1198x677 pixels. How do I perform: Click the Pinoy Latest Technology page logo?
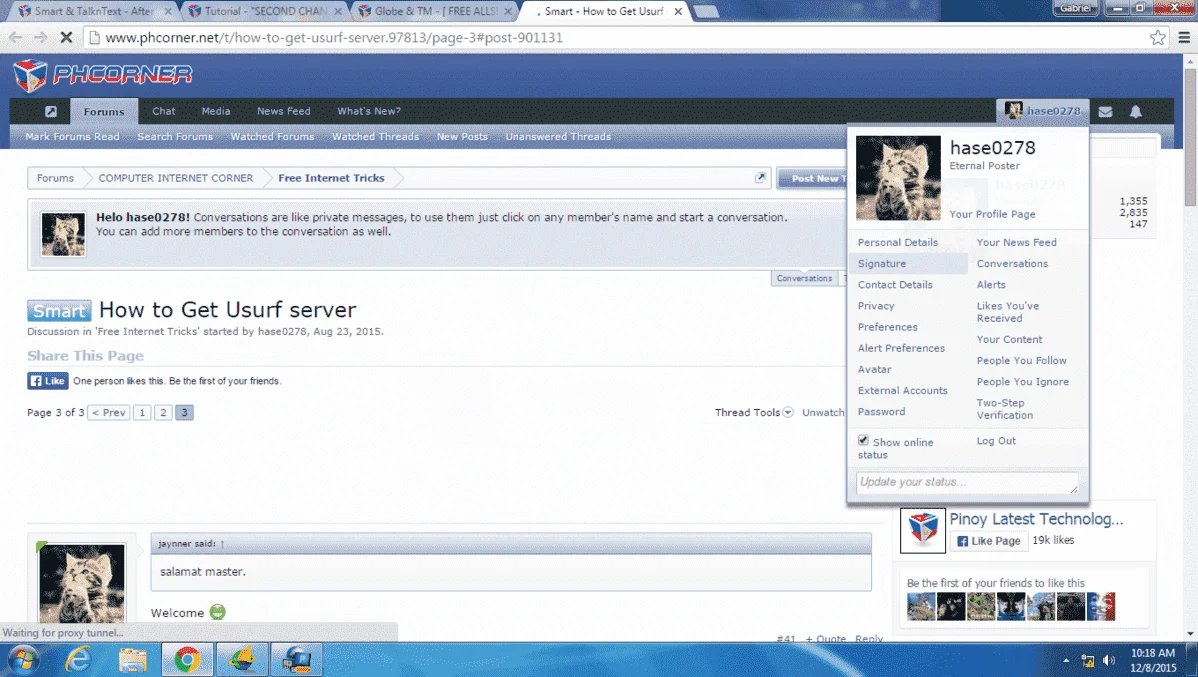tap(922, 530)
